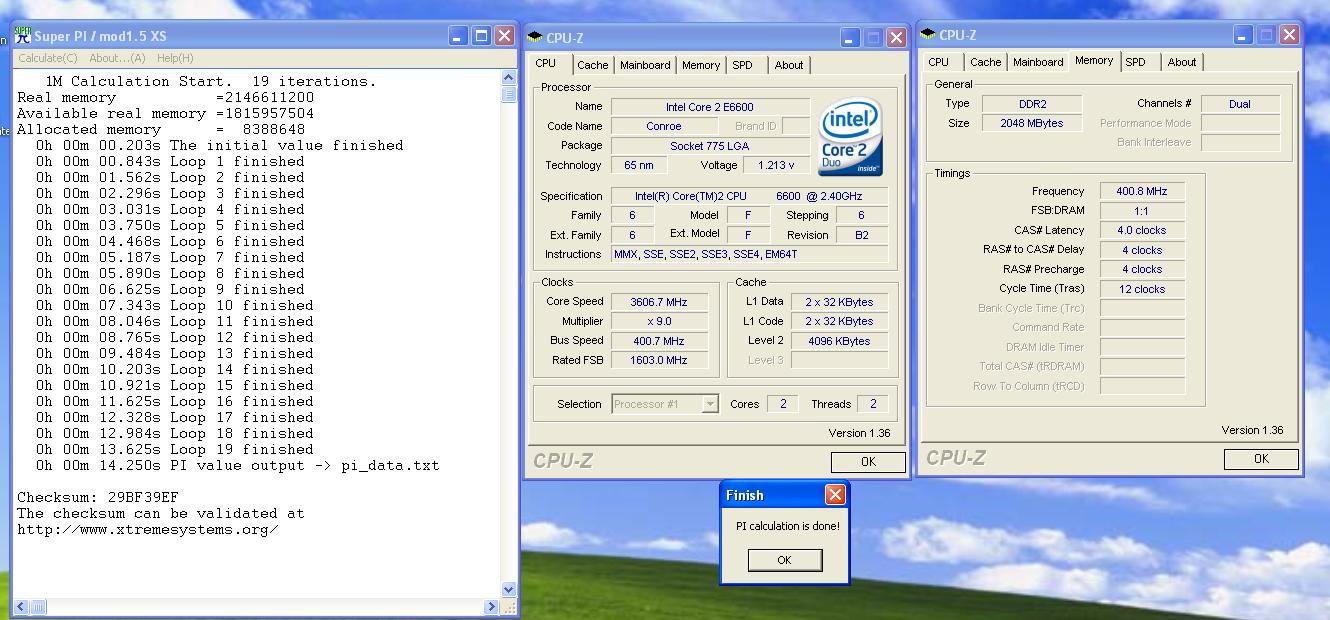
Task: Switch to CPU tab in right CPU-Z window
Action: pos(939,62)
